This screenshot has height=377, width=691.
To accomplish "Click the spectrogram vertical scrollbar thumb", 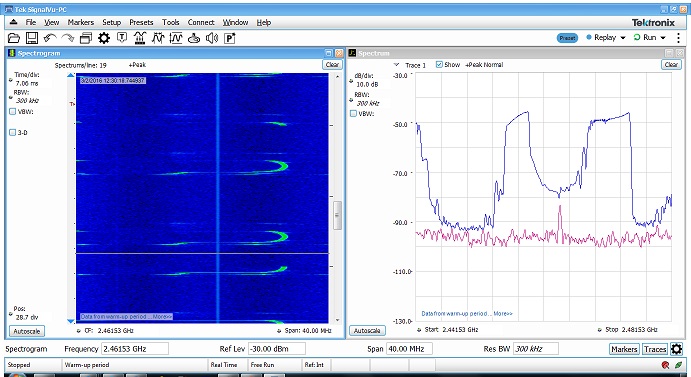I will (337, 215).
